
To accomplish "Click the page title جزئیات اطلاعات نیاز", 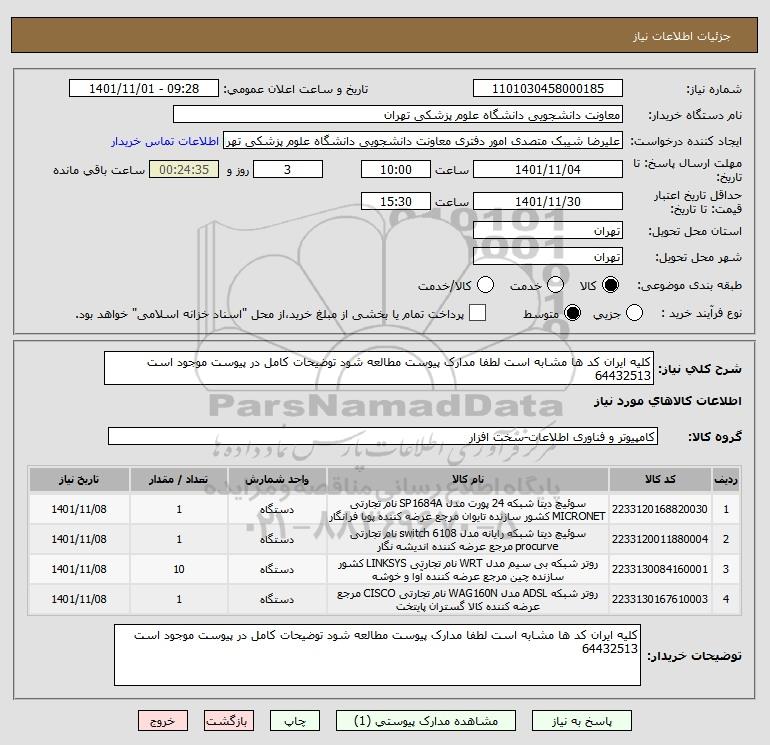I will 682,36.
